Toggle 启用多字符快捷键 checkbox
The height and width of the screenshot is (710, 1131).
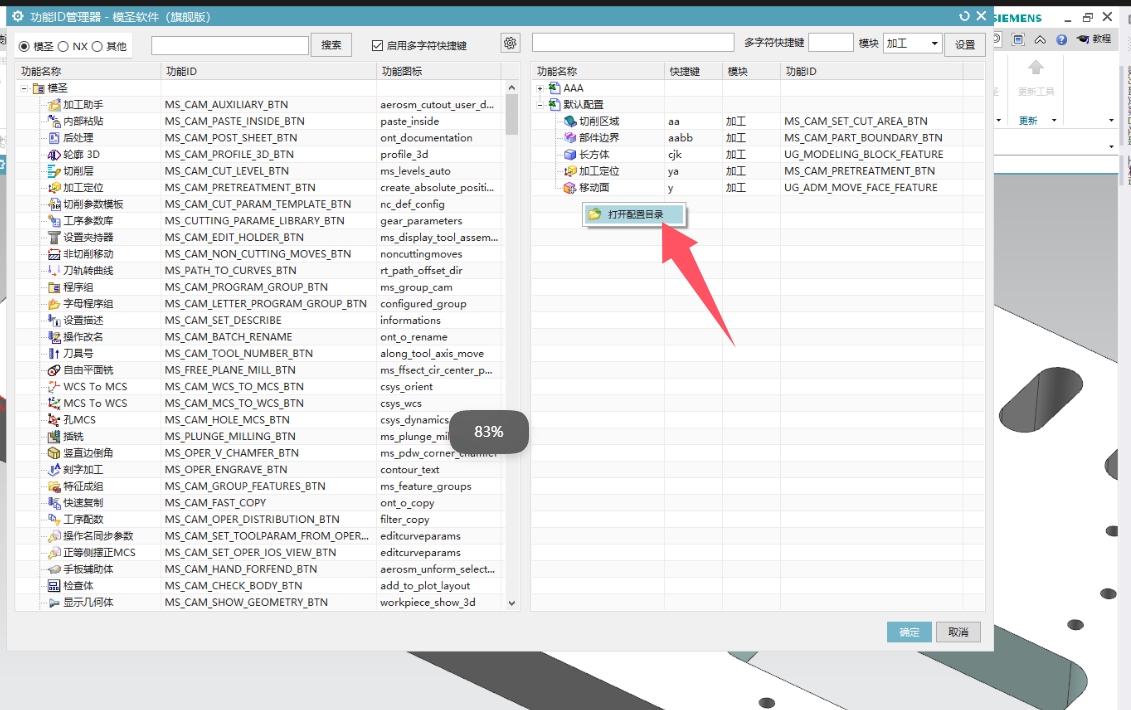[377, 45]
